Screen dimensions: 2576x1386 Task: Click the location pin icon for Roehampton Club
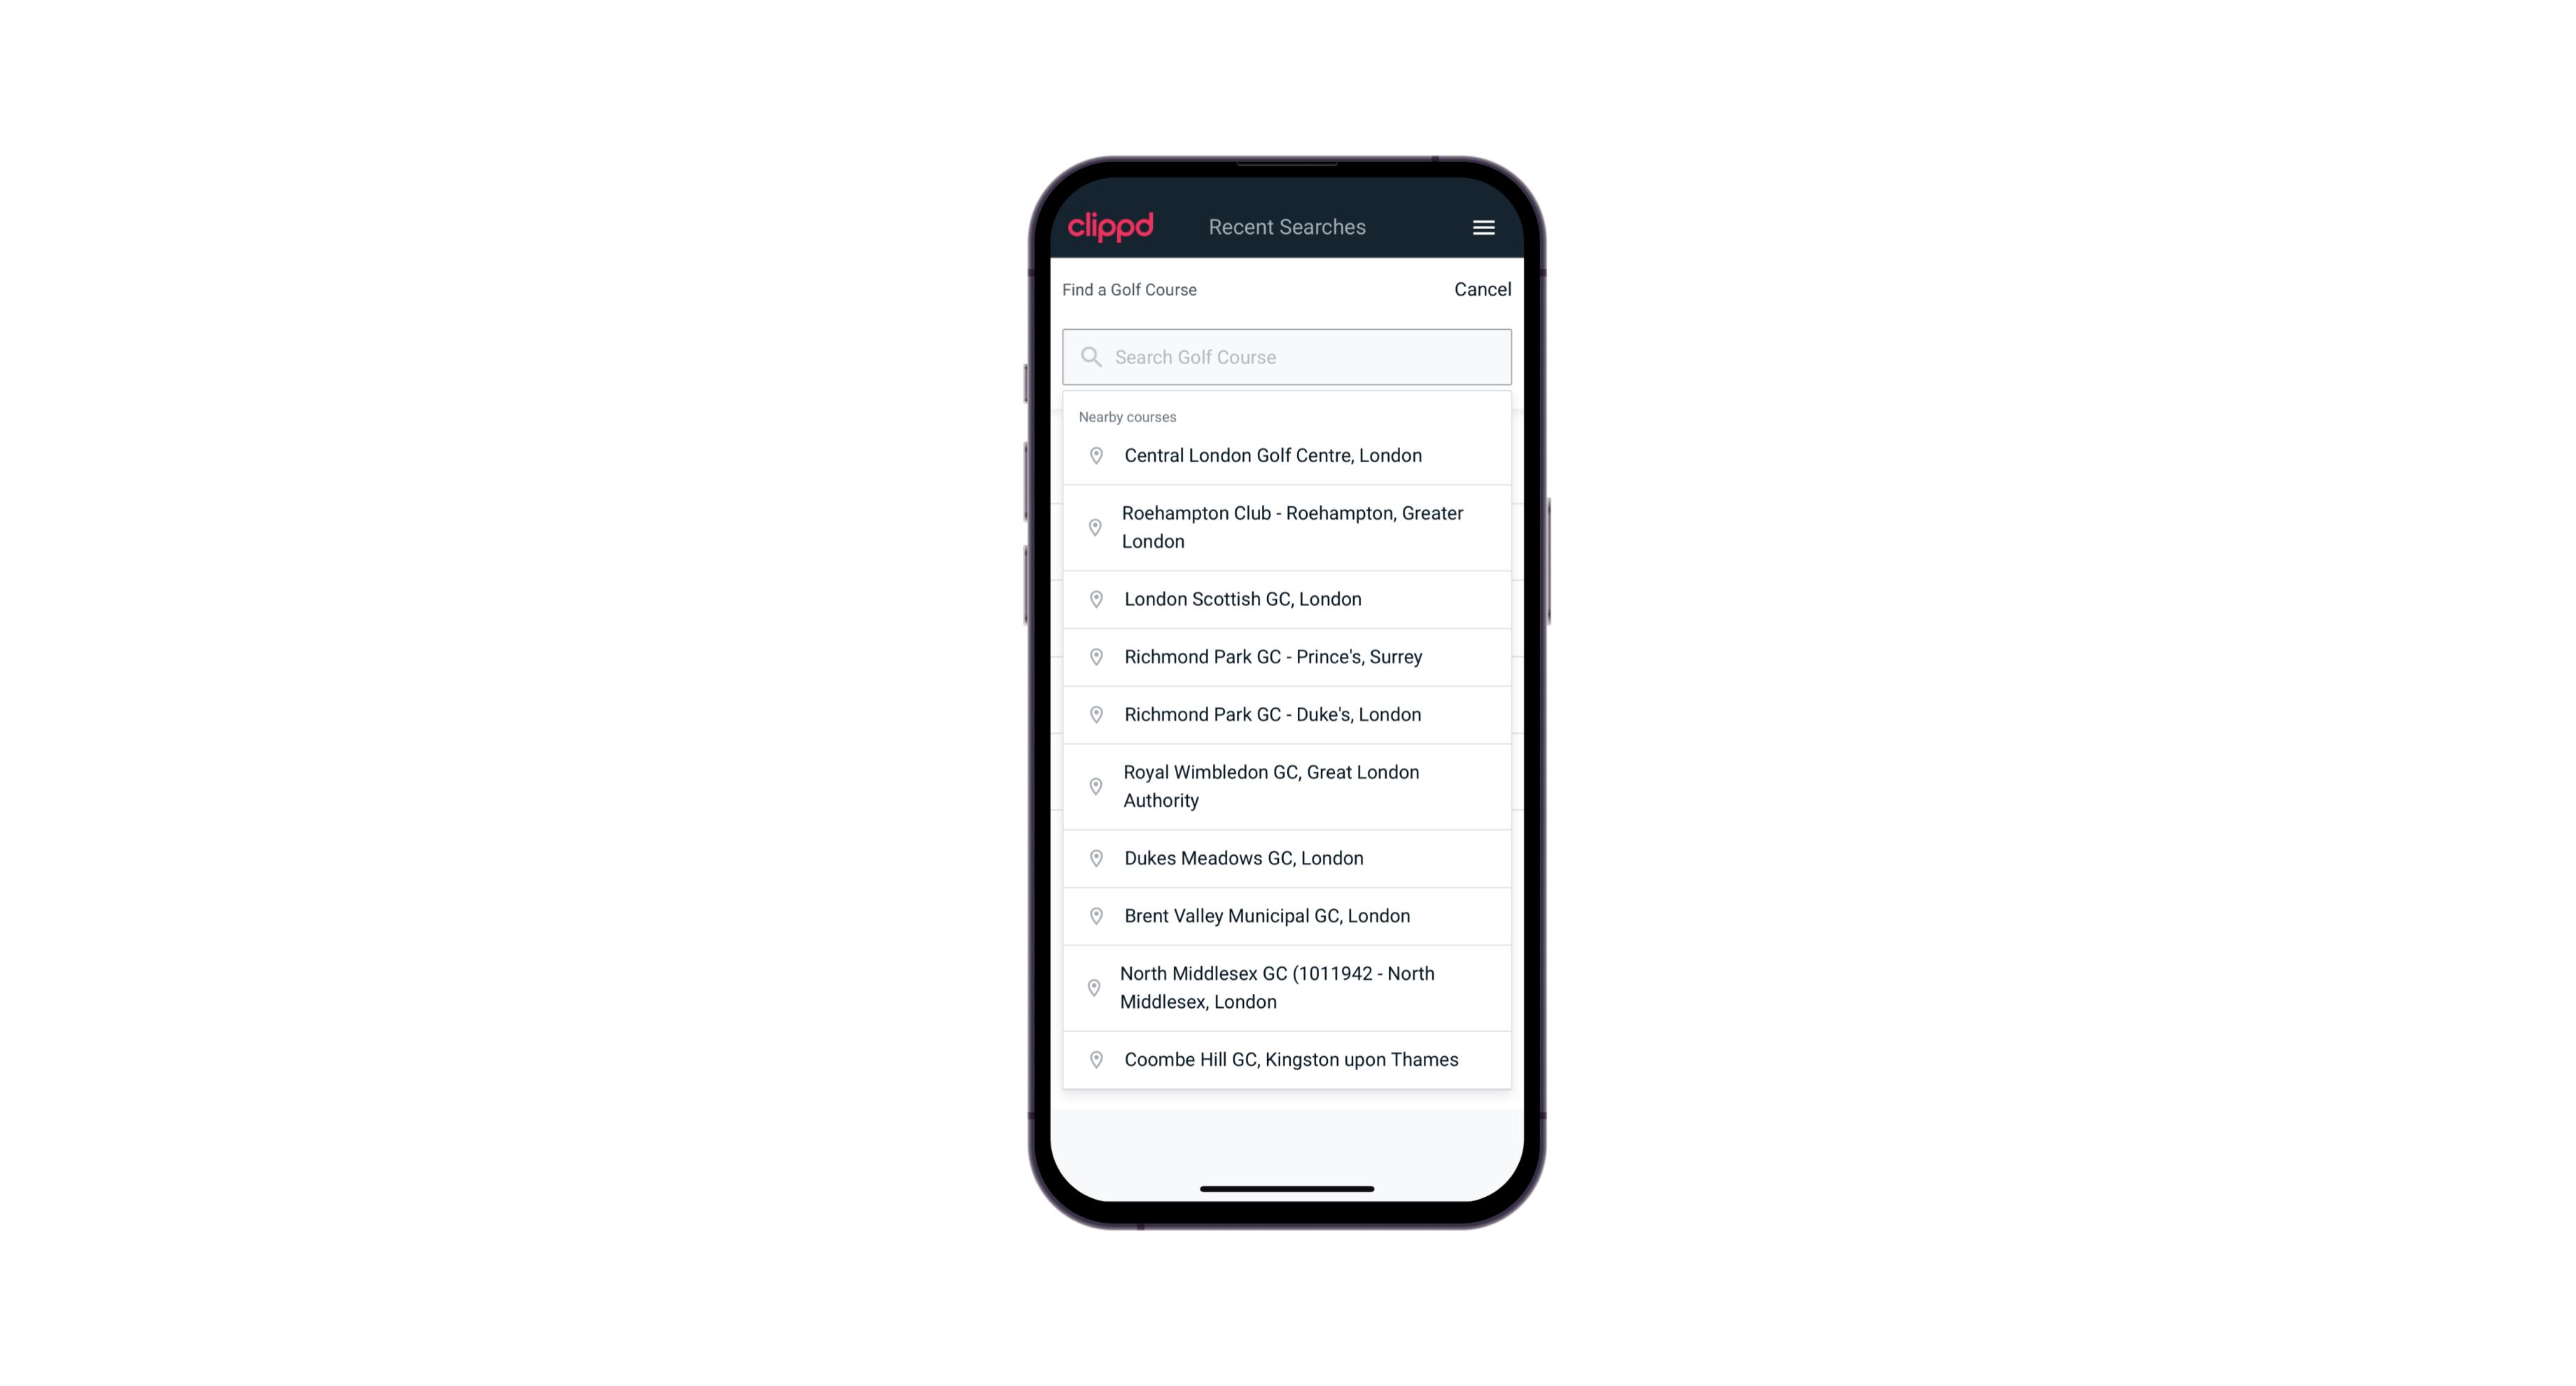[1093, 527]
